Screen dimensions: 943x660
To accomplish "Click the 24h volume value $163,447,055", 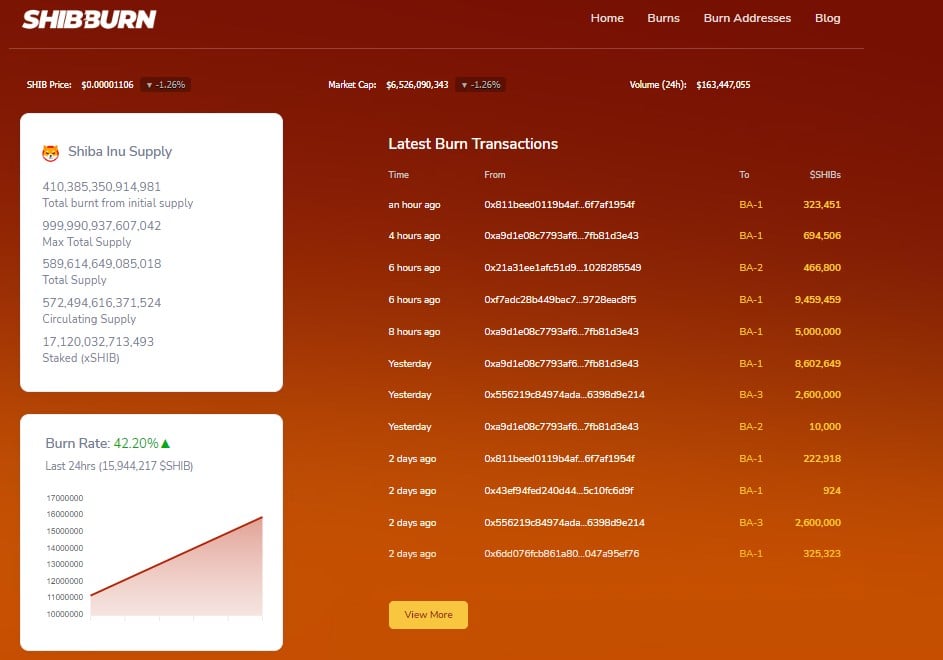I will [723, 85].
